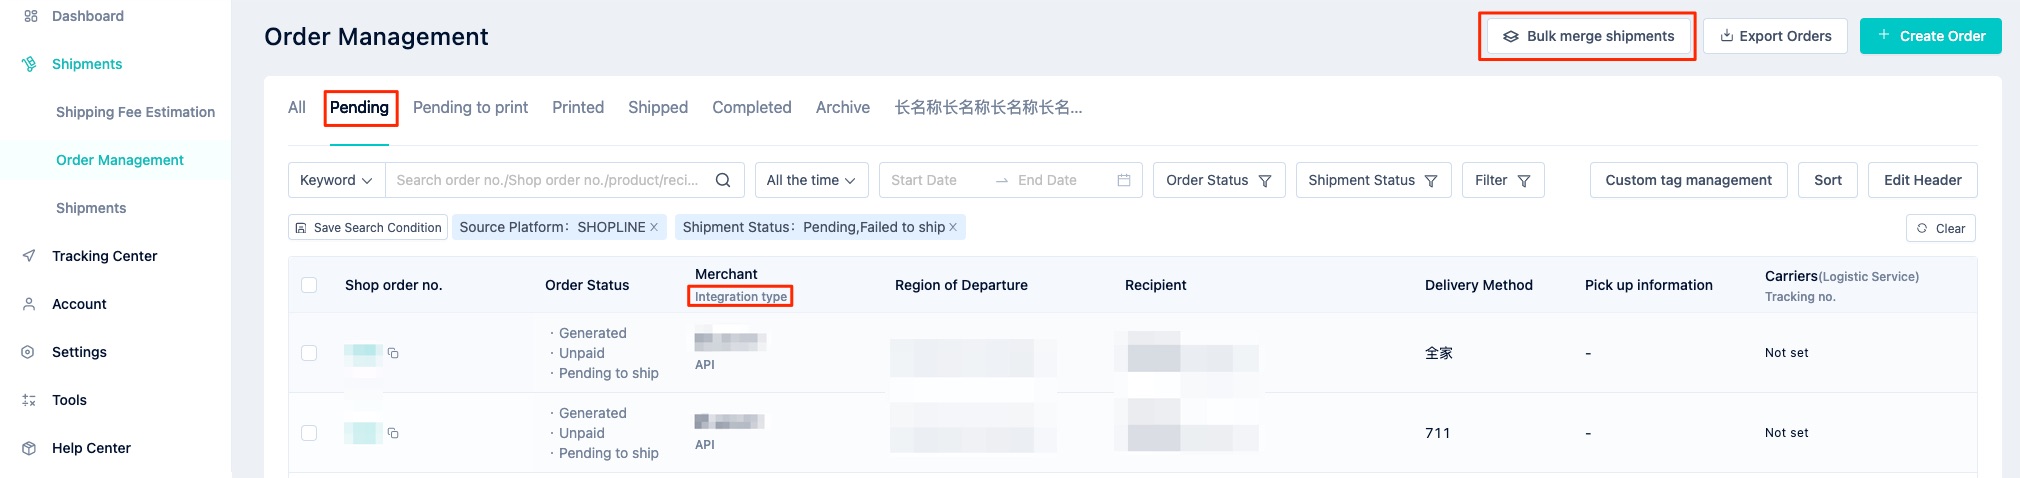The image size is (2020, 478).
Task: Open Tracking Center from the sidebar
Action: point(104,256)
